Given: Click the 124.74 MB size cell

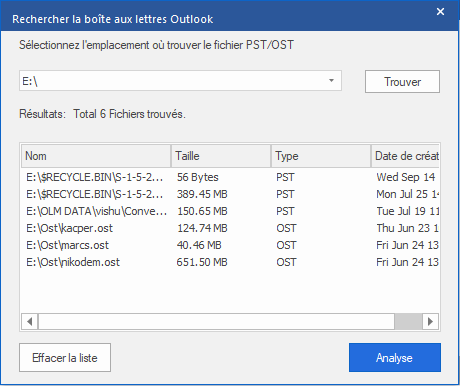Looking at the screenshot, I should (202, 228).
